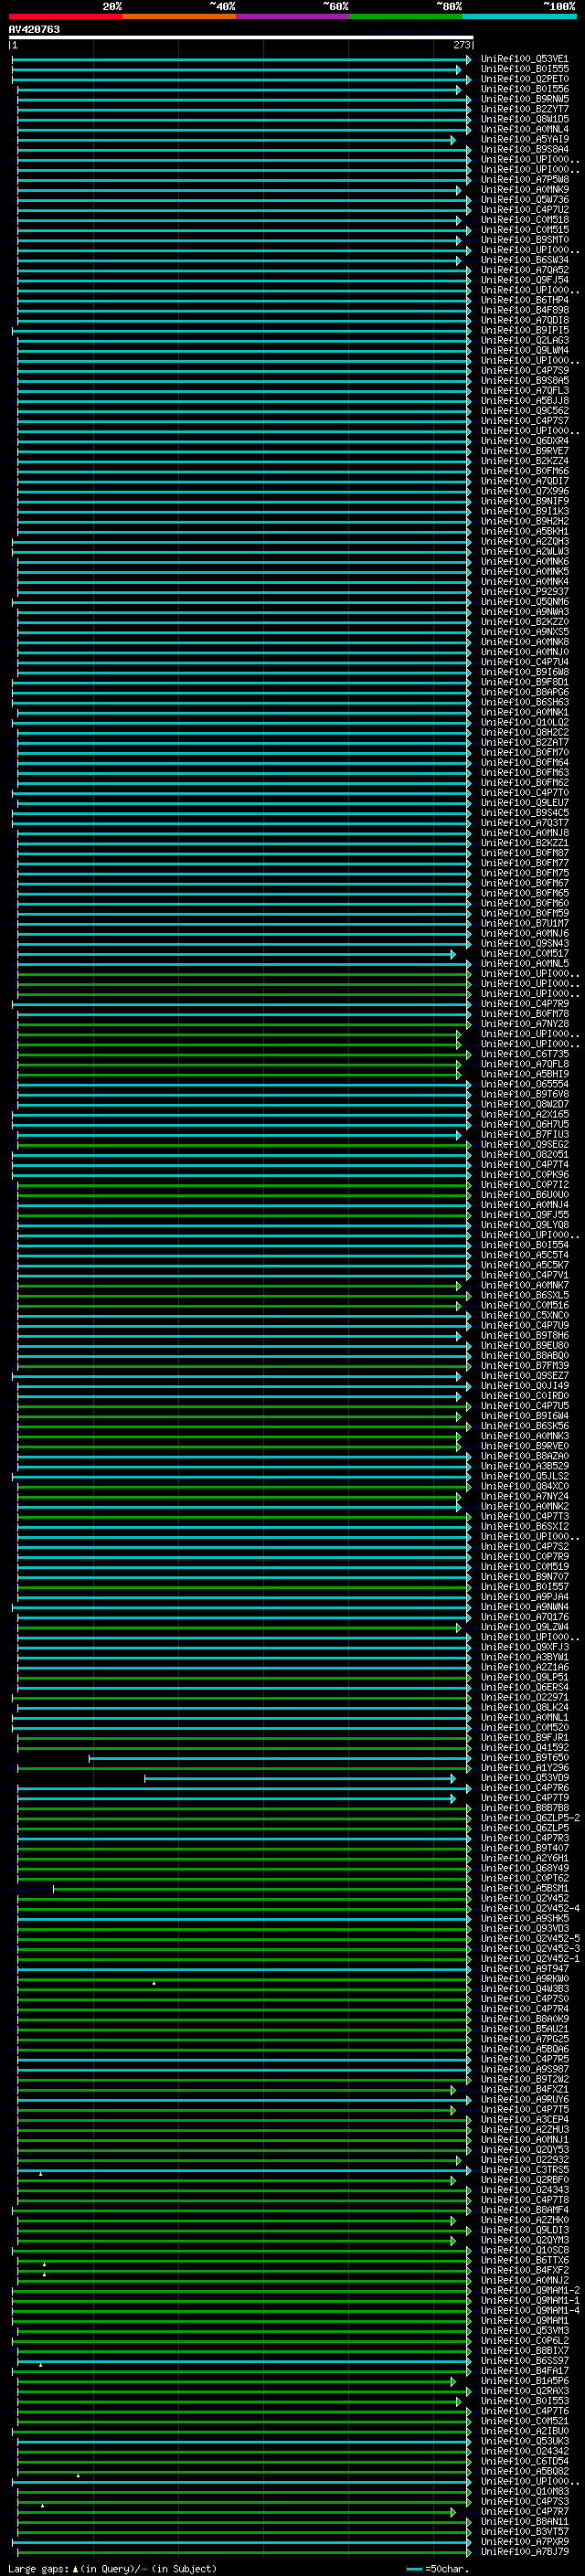Select the ~100% cyan legend segment
Viewport: 585px width, 2576px height.
coord(519,16)
